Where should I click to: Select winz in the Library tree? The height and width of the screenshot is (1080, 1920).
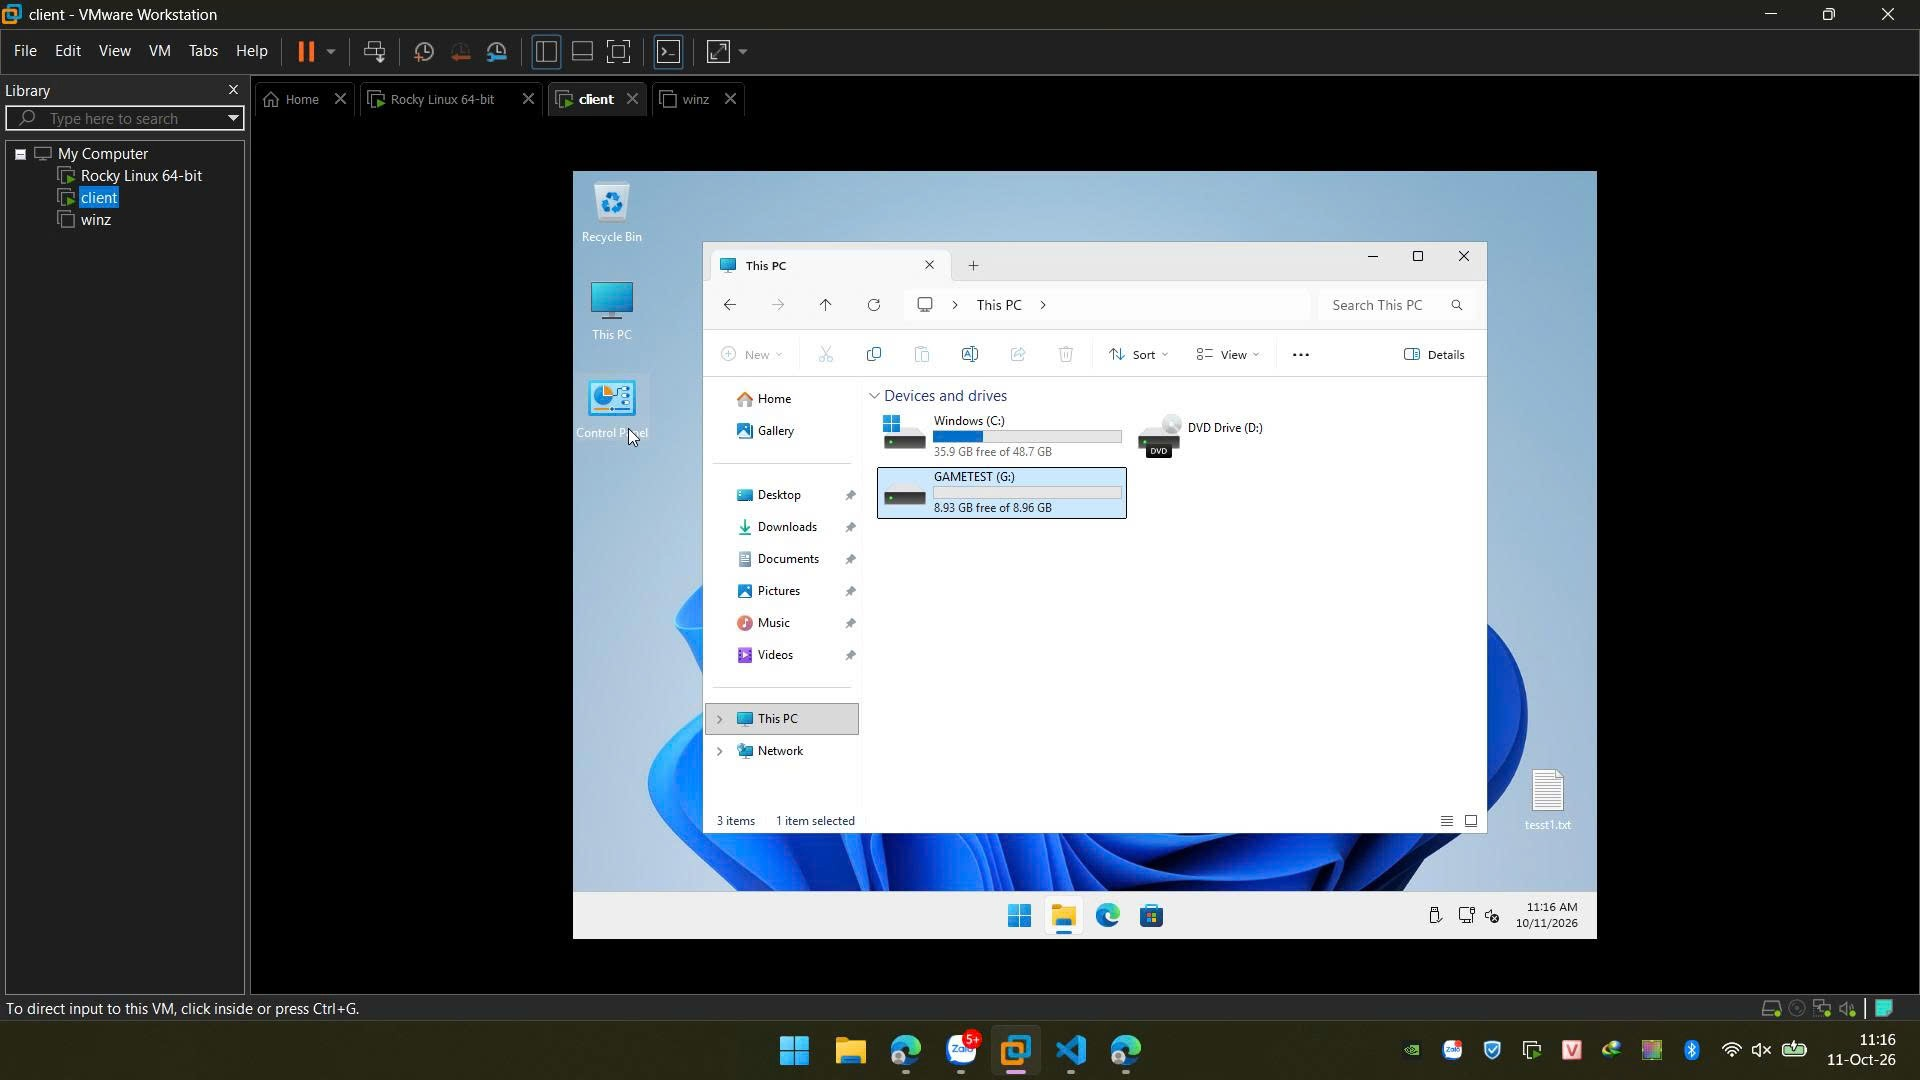(95, 220)
